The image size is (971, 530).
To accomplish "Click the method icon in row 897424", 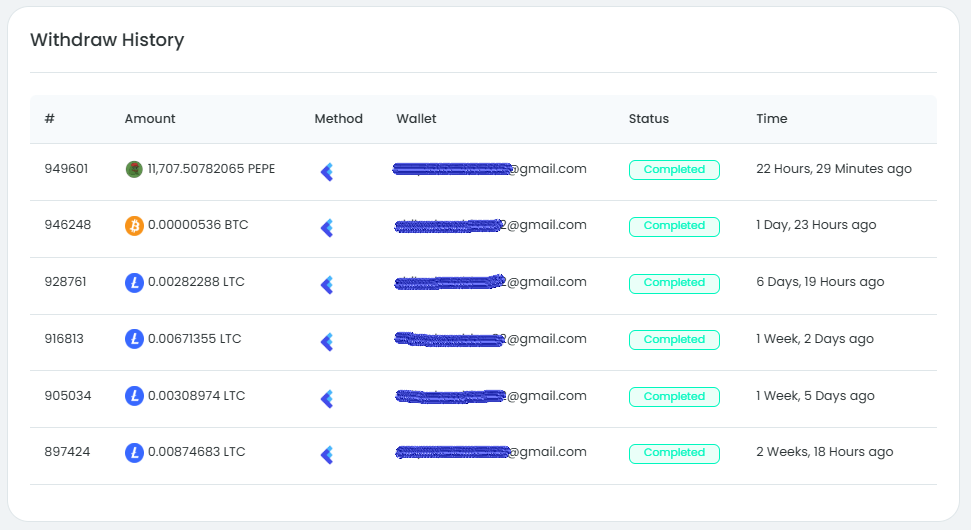I will coord(327,455).
